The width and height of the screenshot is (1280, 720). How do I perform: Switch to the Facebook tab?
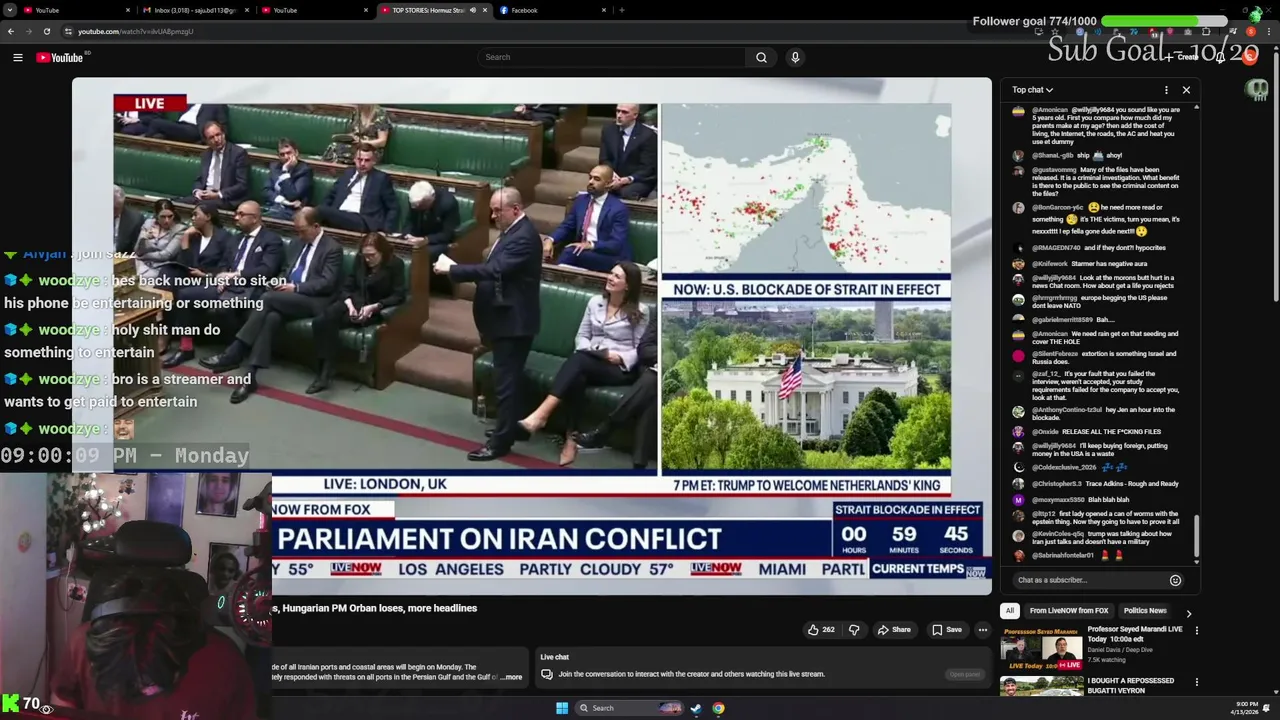[550, 10]
